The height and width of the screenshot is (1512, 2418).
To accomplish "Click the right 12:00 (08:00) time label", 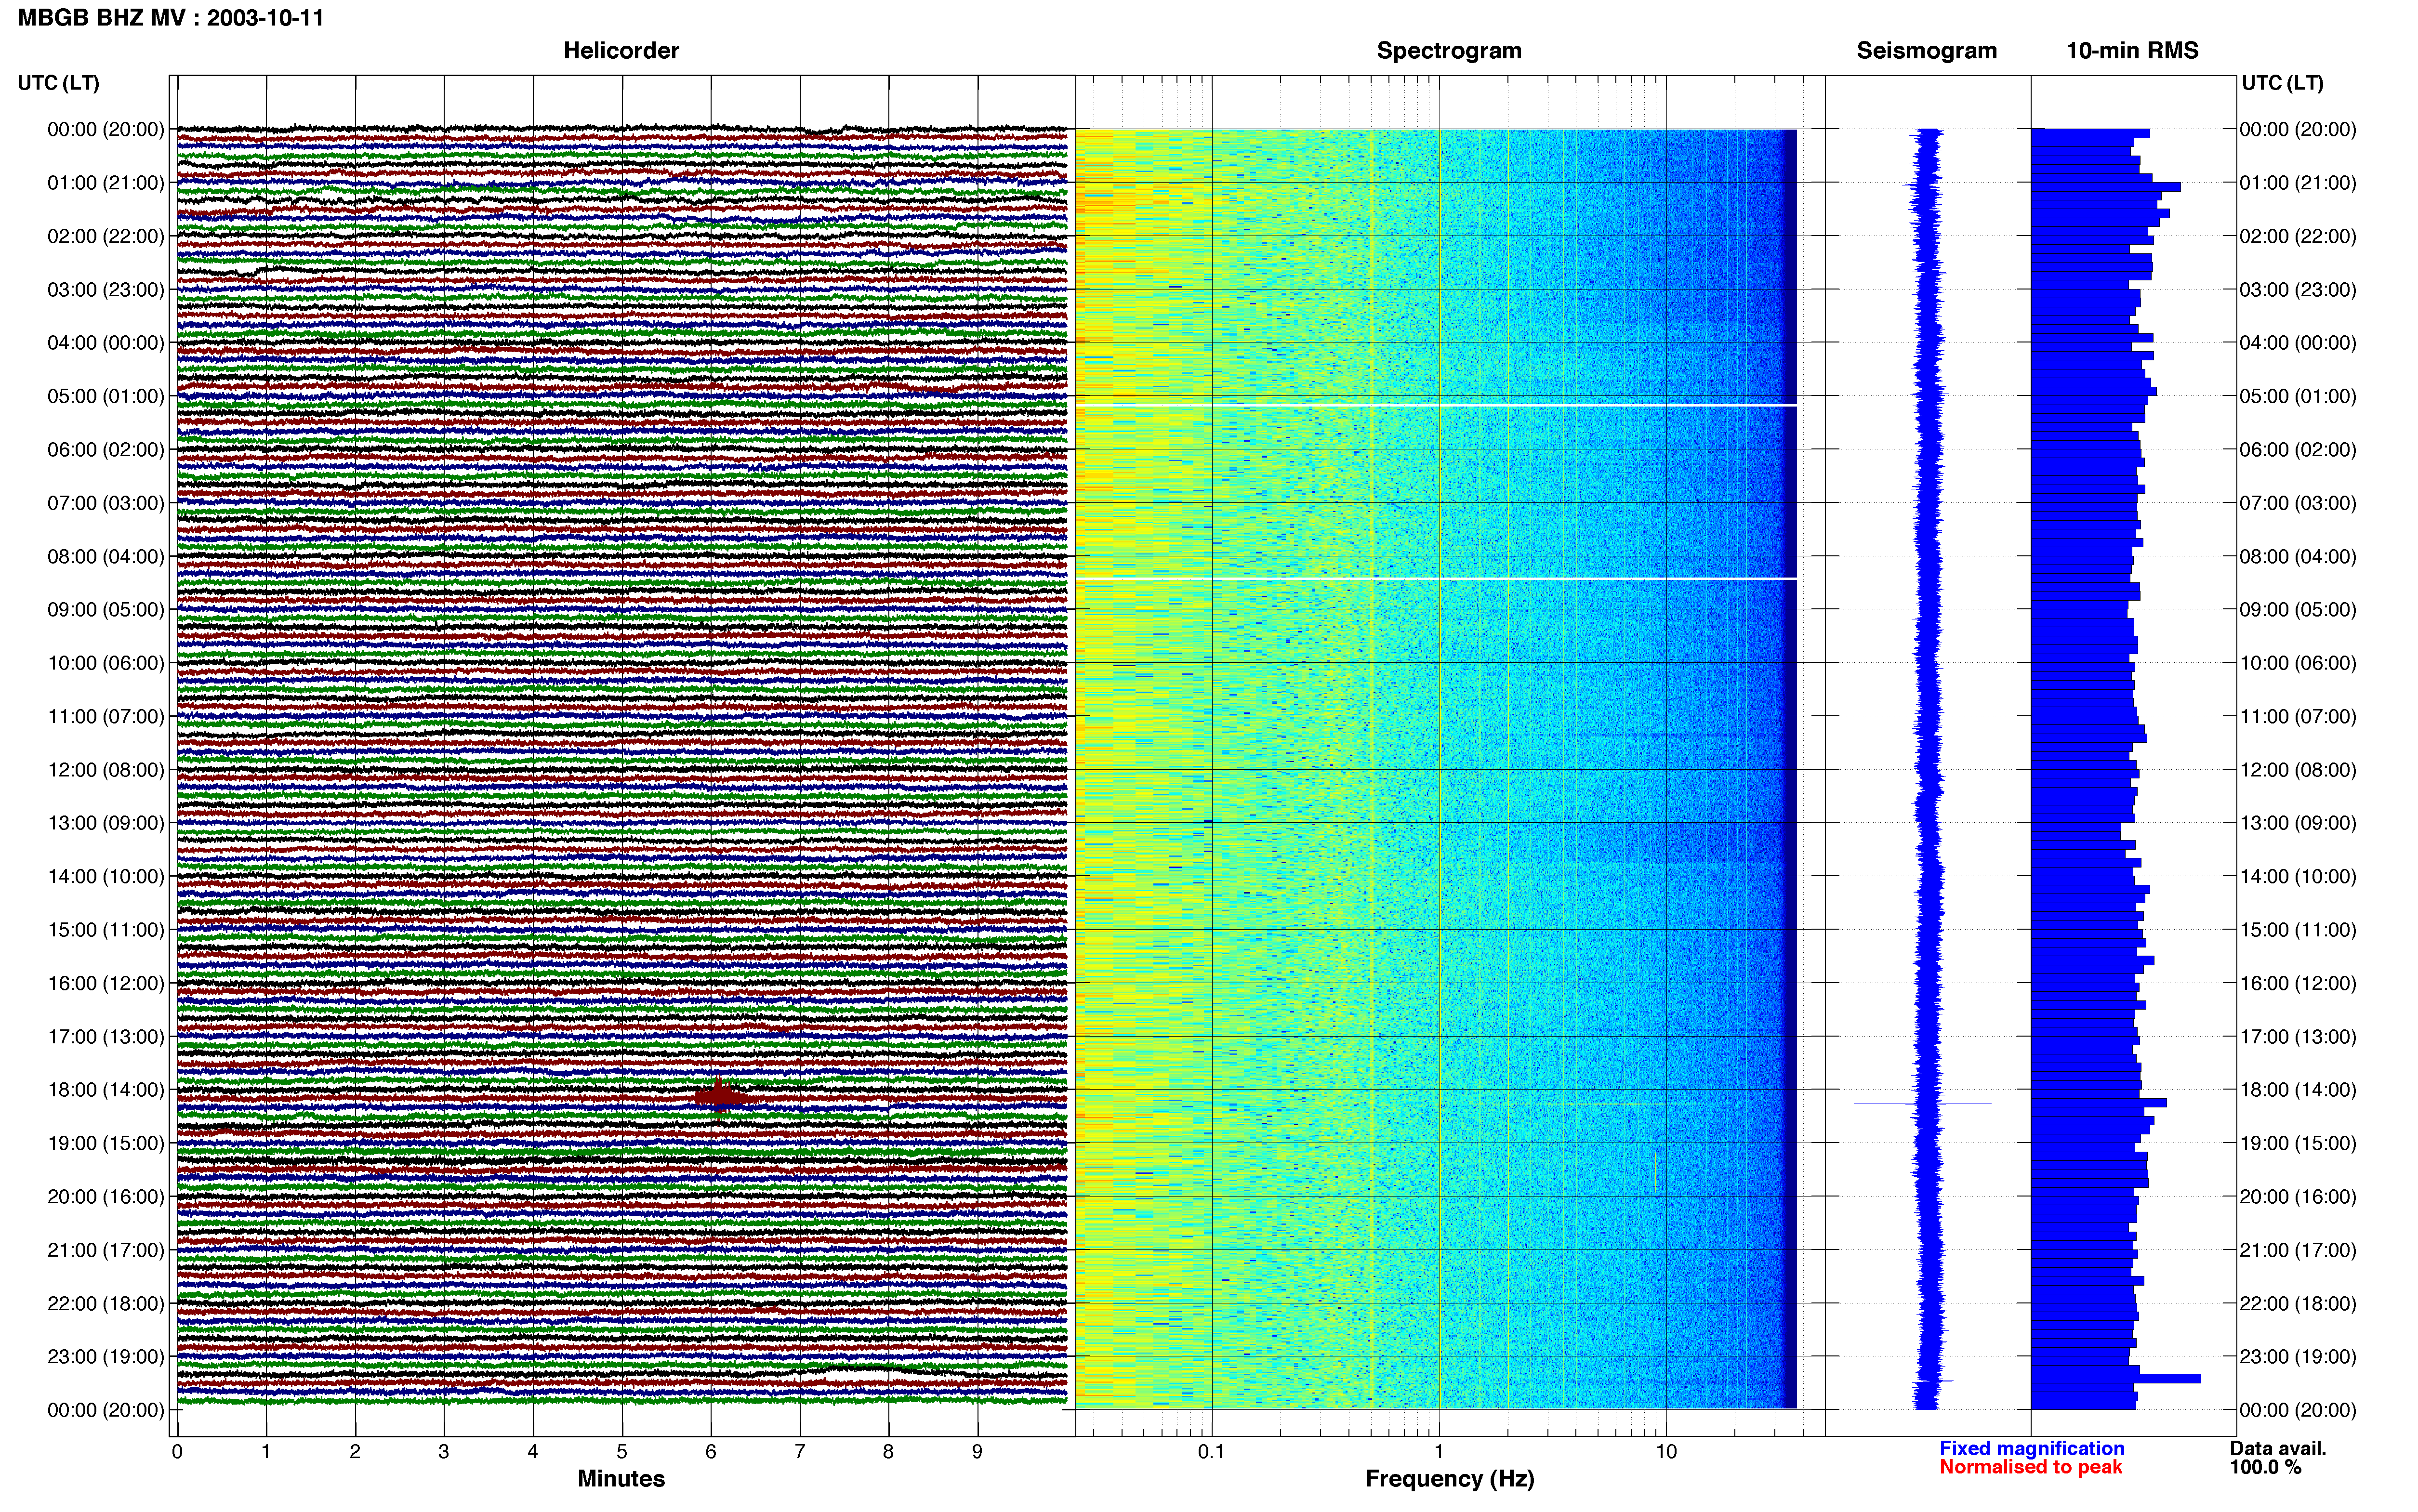I will click(2298, 770).
